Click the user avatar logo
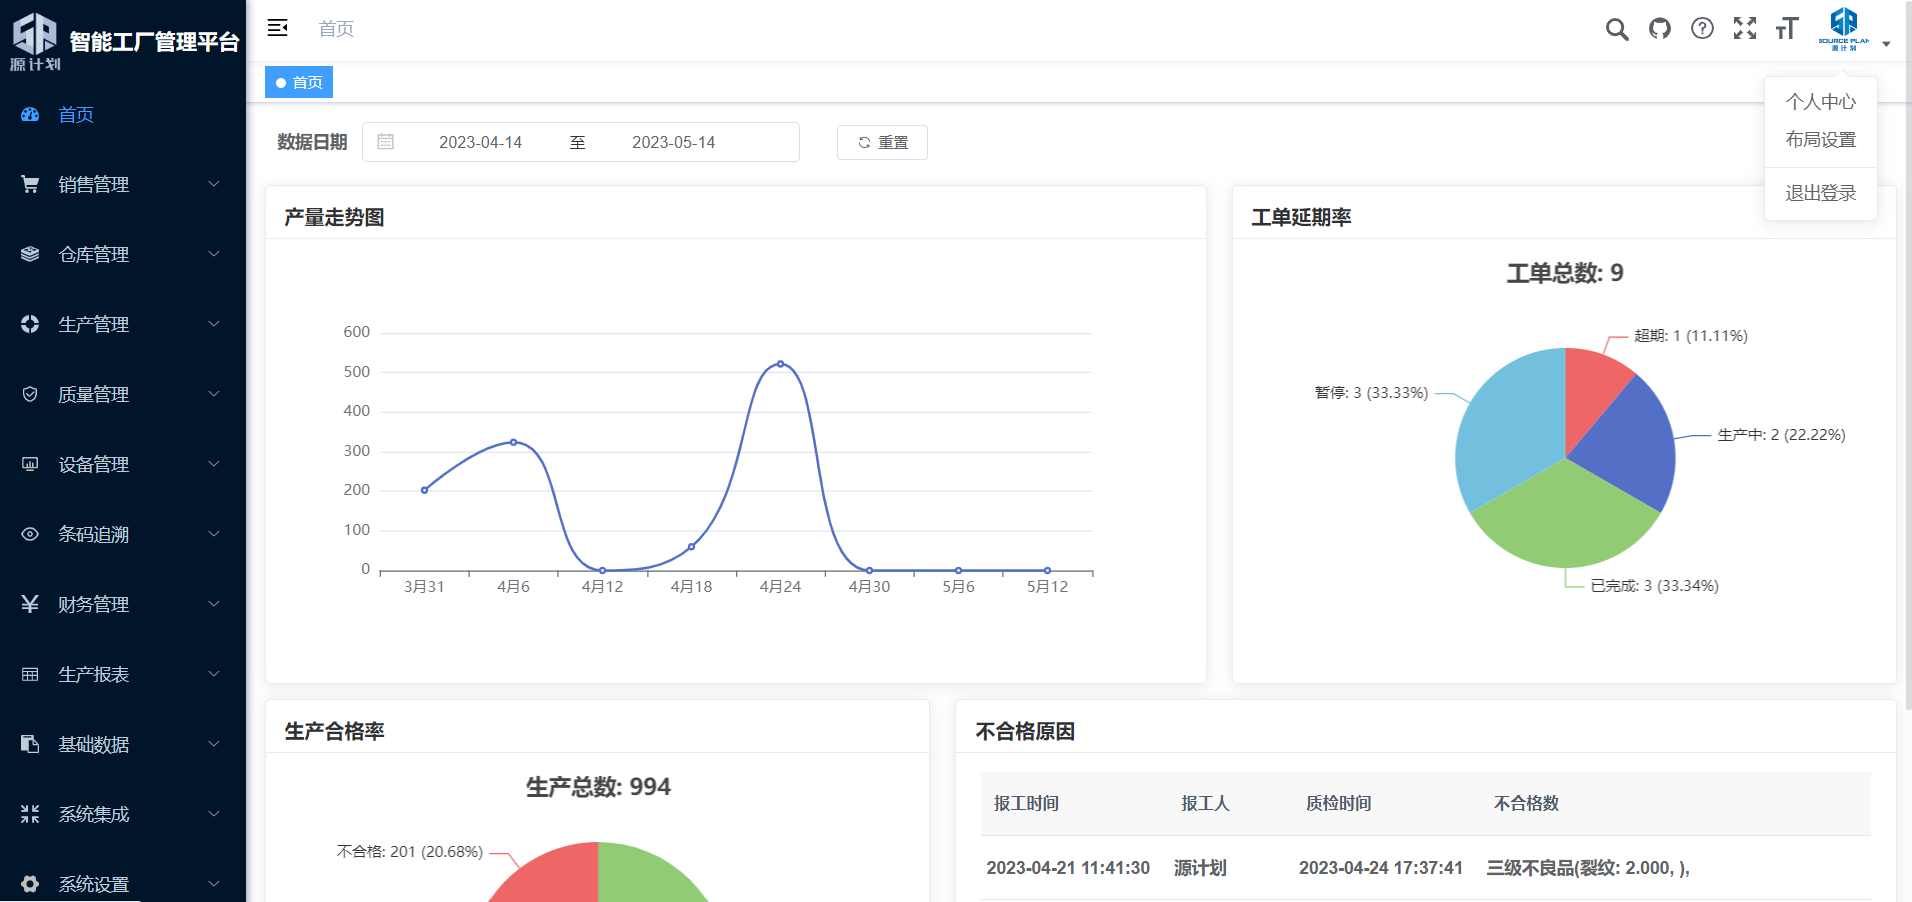Screen dimensions: 1912x902 point(1843,28)
